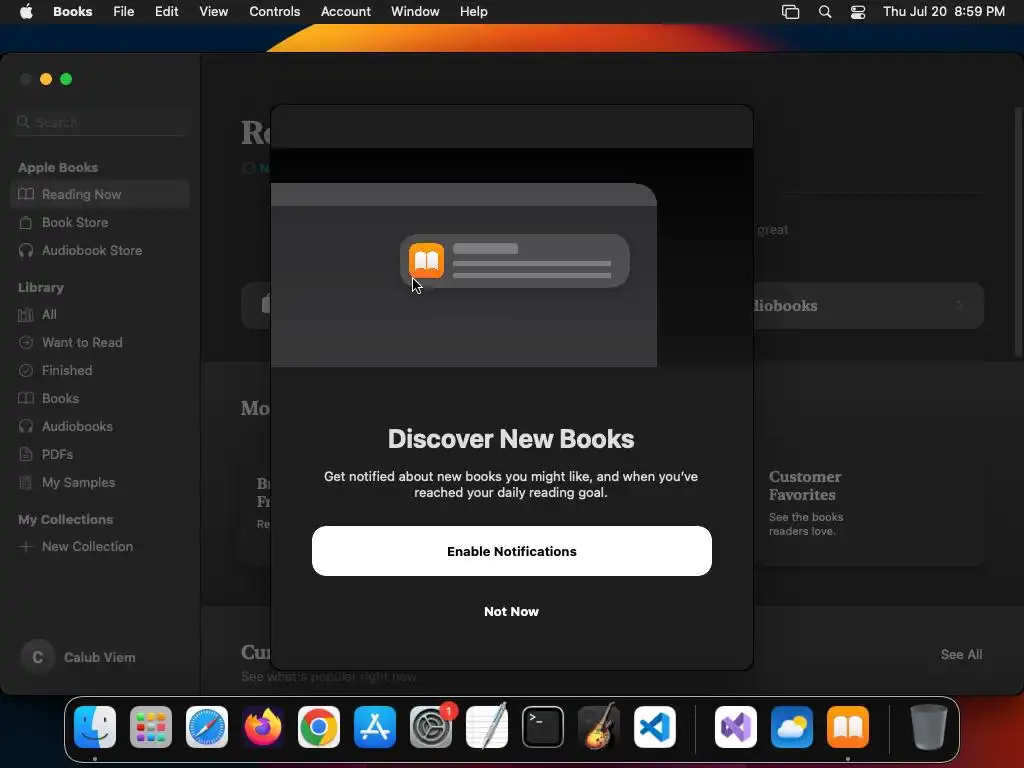Click the plus icon for New Collection
1024x768 pixels.
coord(25,547)
